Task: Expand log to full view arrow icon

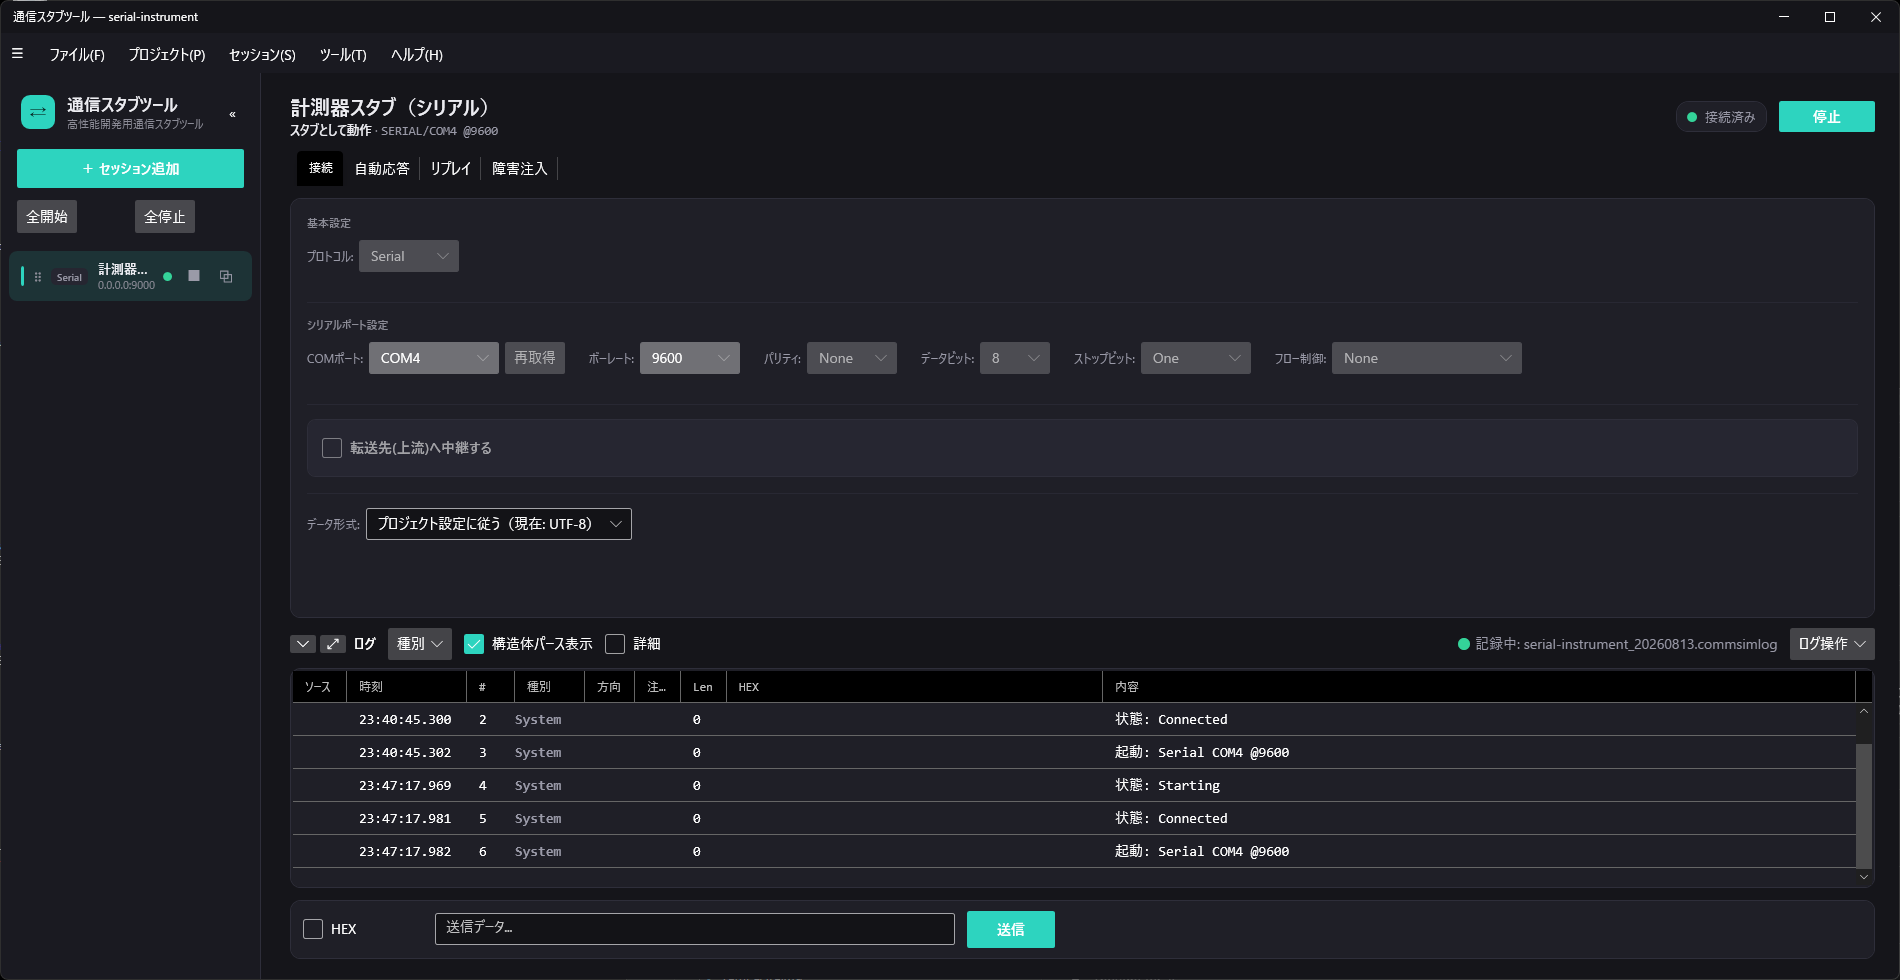Action: [333, 644]
